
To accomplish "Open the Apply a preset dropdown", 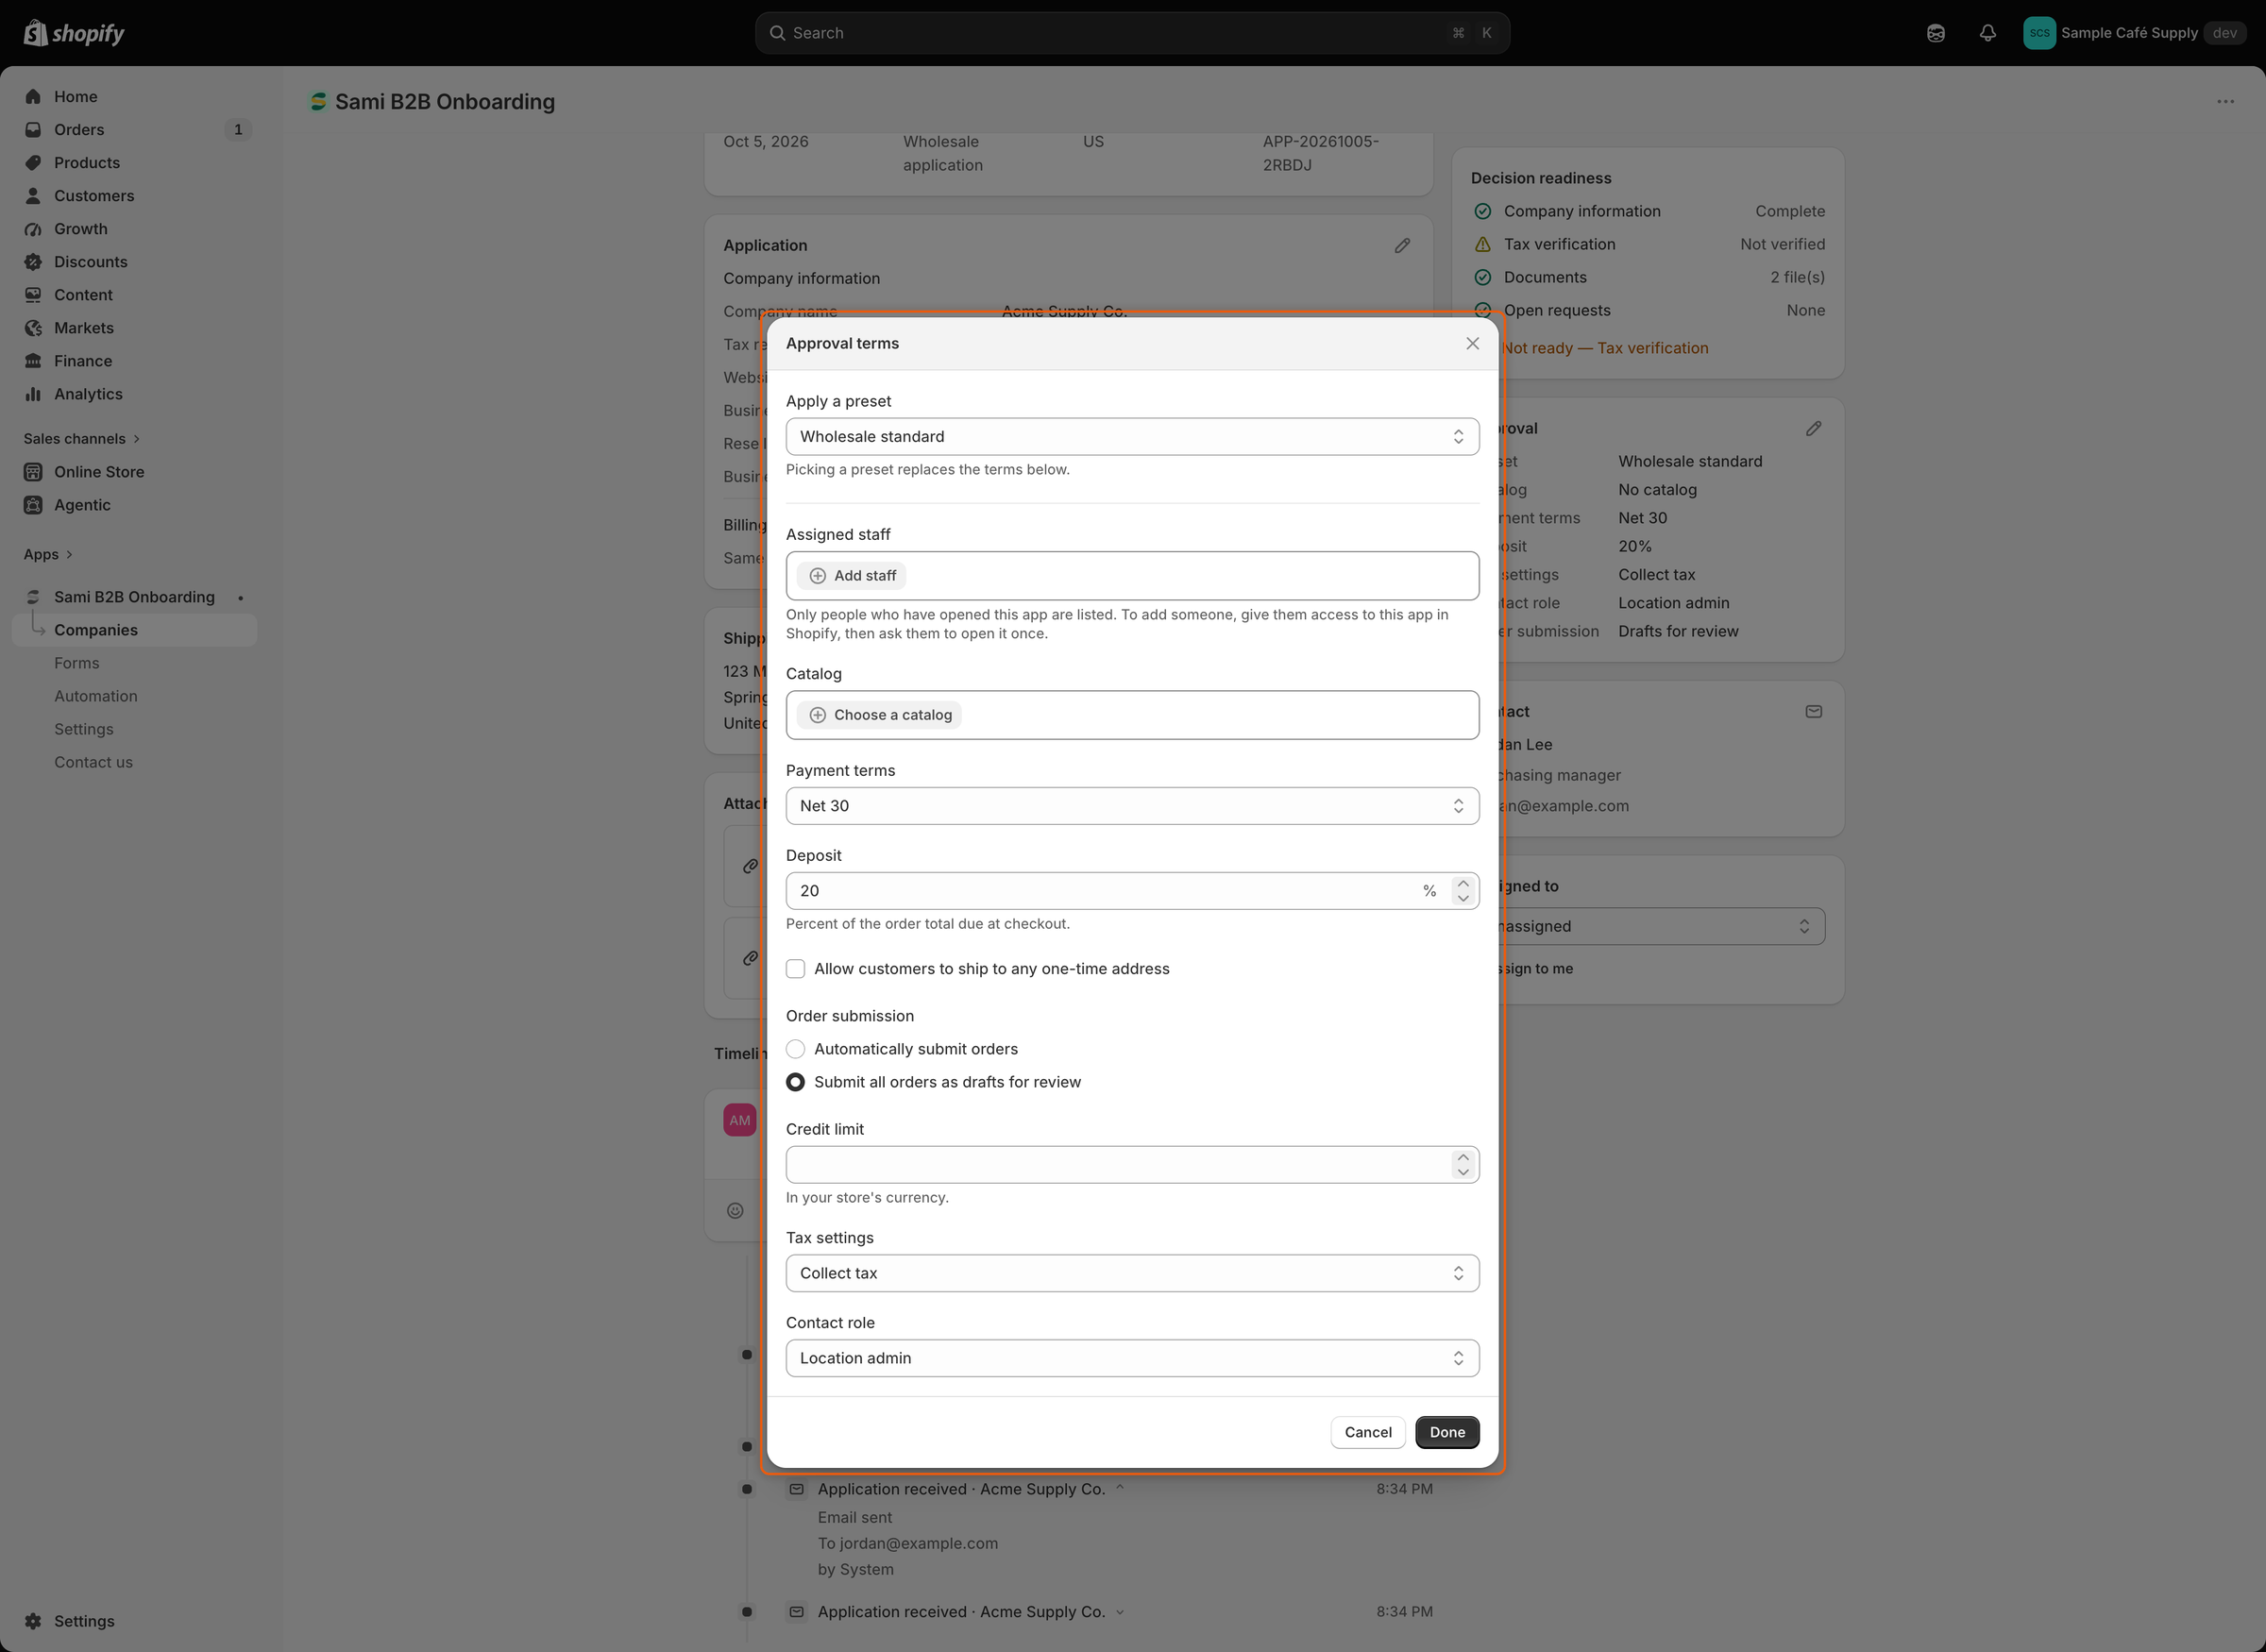I will (1132, 436).
